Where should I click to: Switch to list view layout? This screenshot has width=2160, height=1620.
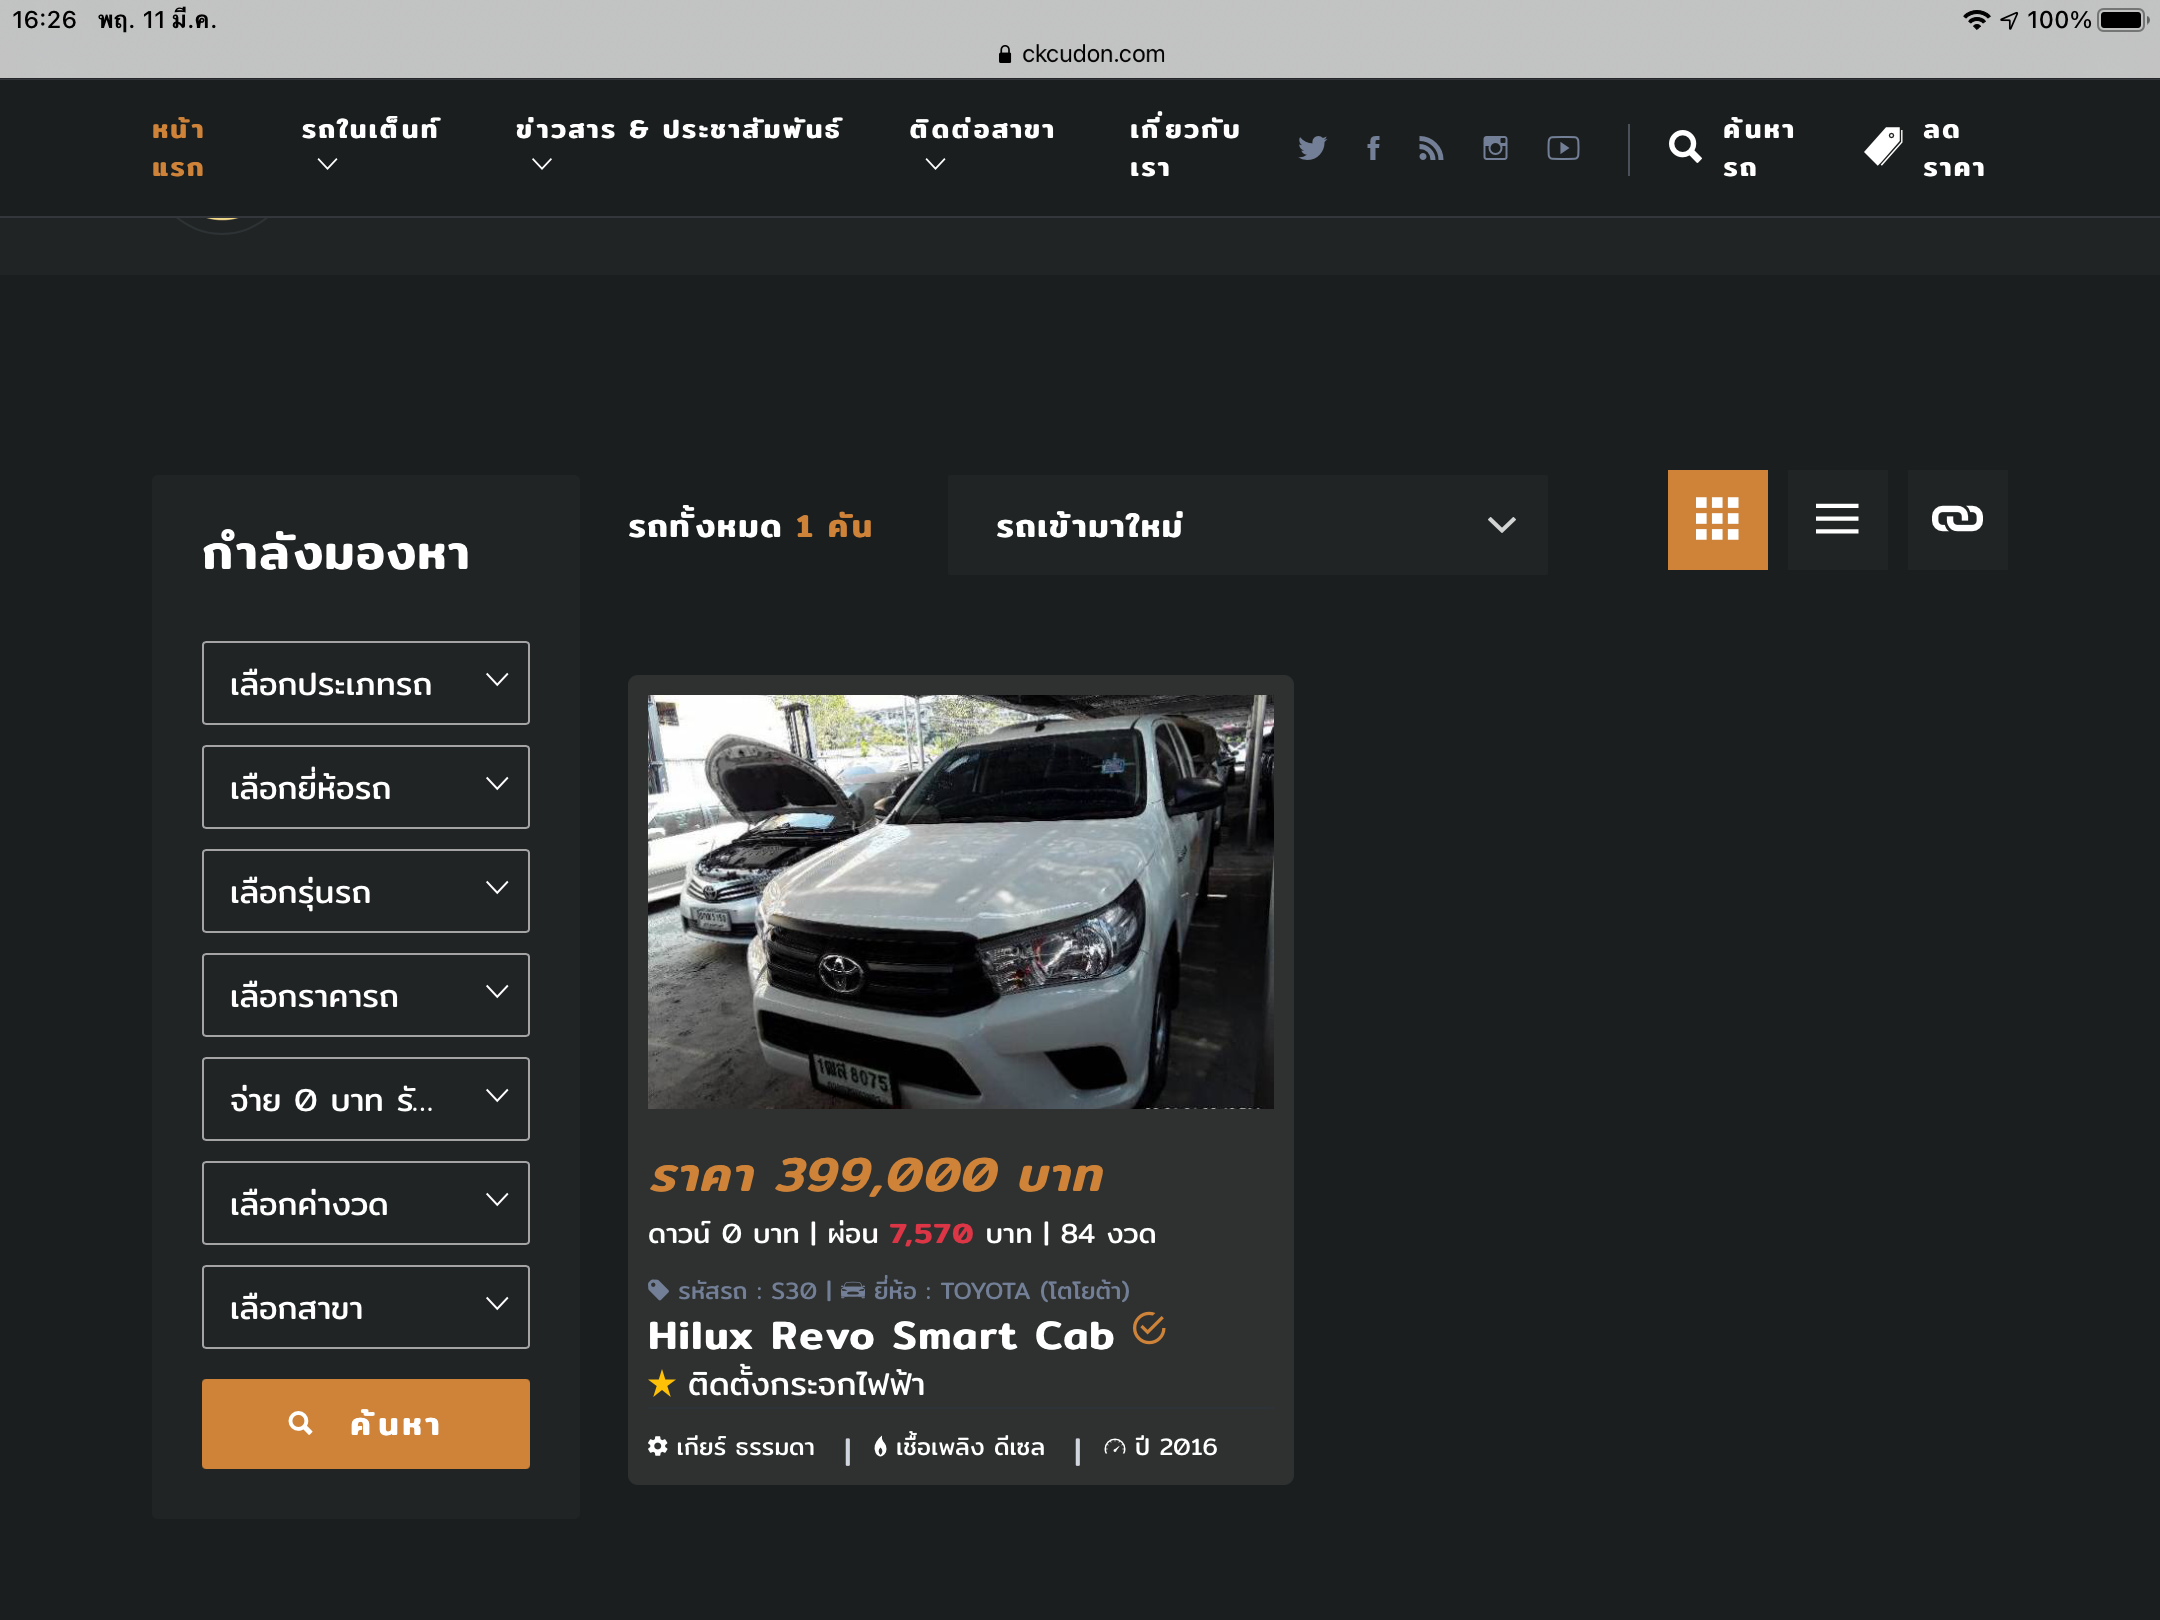click(1837, 519)
